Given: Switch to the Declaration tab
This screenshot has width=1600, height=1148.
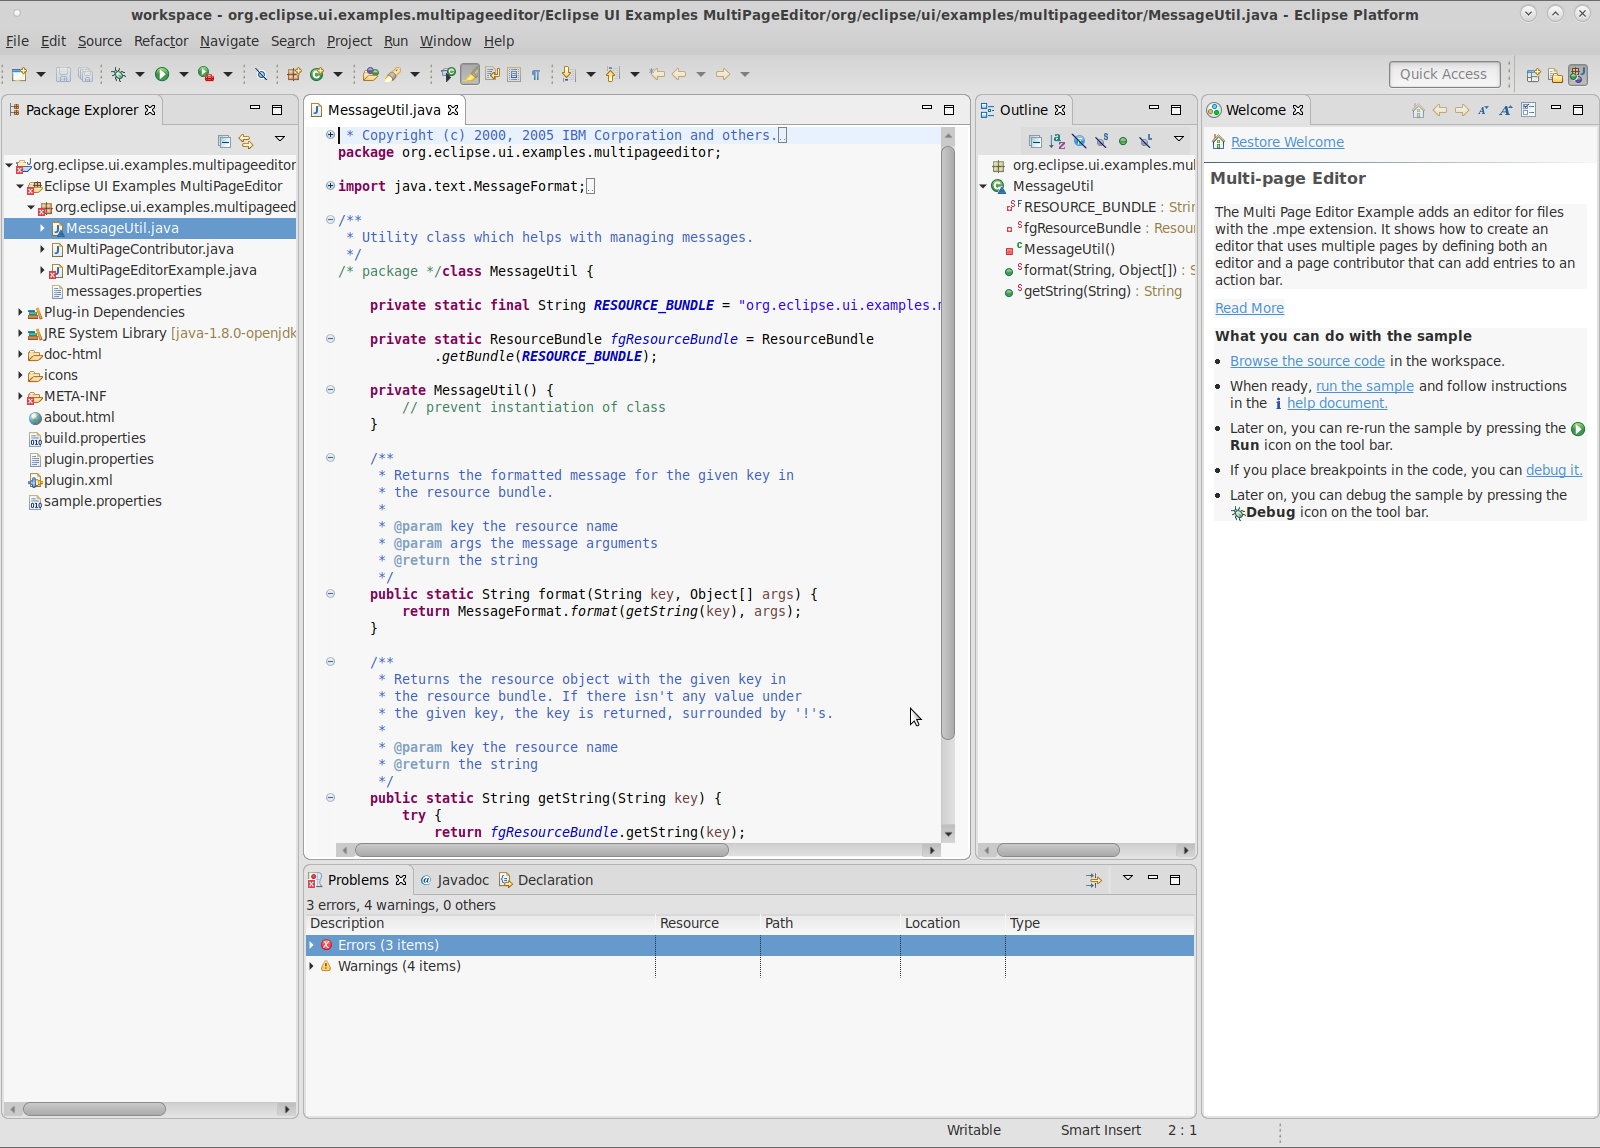Looking at the screenshot, I should pyautogui.click(x=546, y=880).
